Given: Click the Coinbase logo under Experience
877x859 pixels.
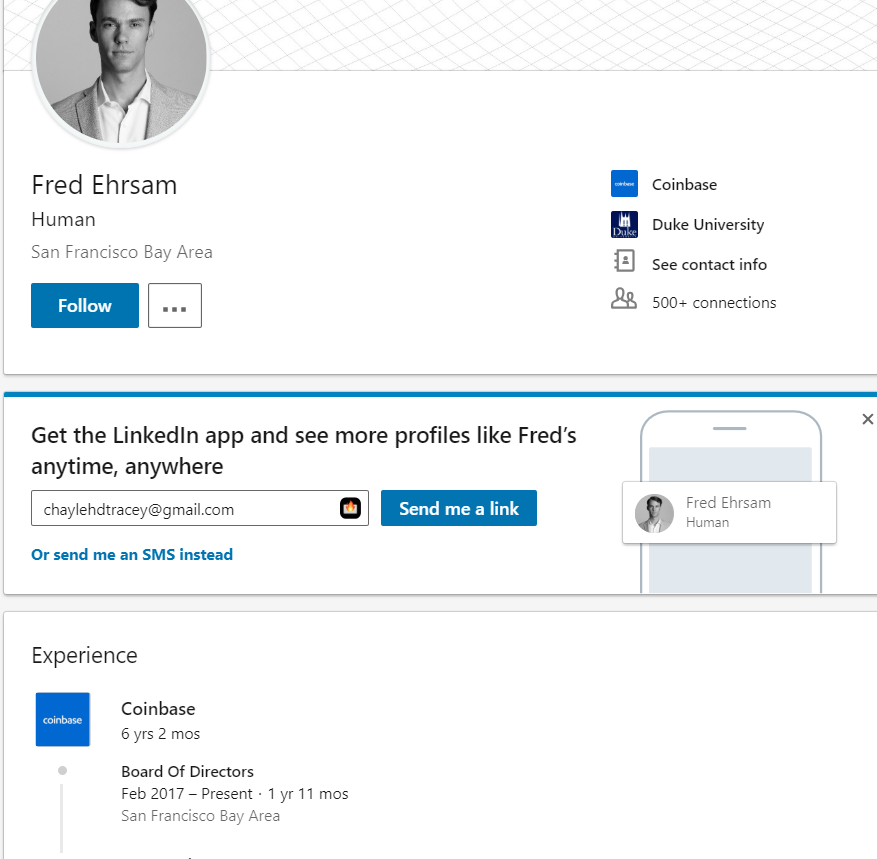Looking at the screenshot, I should (x=62, y=719).
